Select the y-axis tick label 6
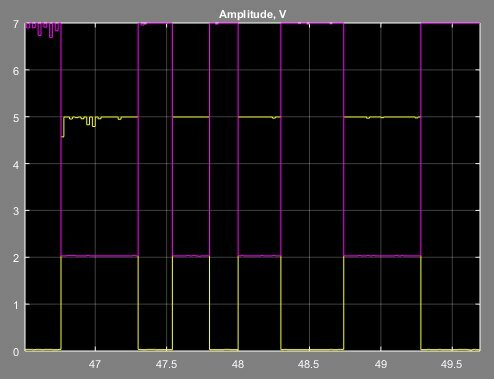 point(16,71)
